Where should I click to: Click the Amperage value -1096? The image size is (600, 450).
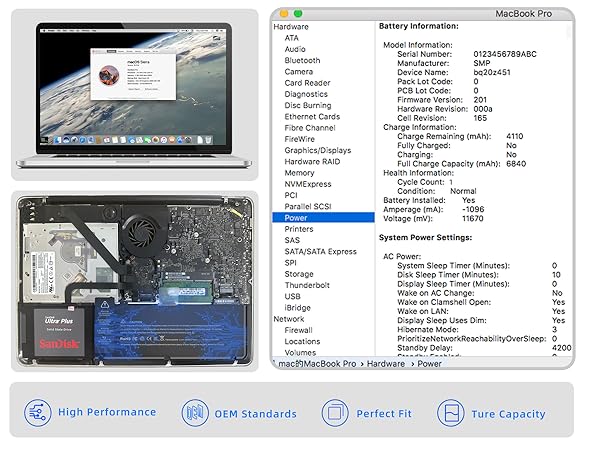pyautogui.click(x=473, y=209)
